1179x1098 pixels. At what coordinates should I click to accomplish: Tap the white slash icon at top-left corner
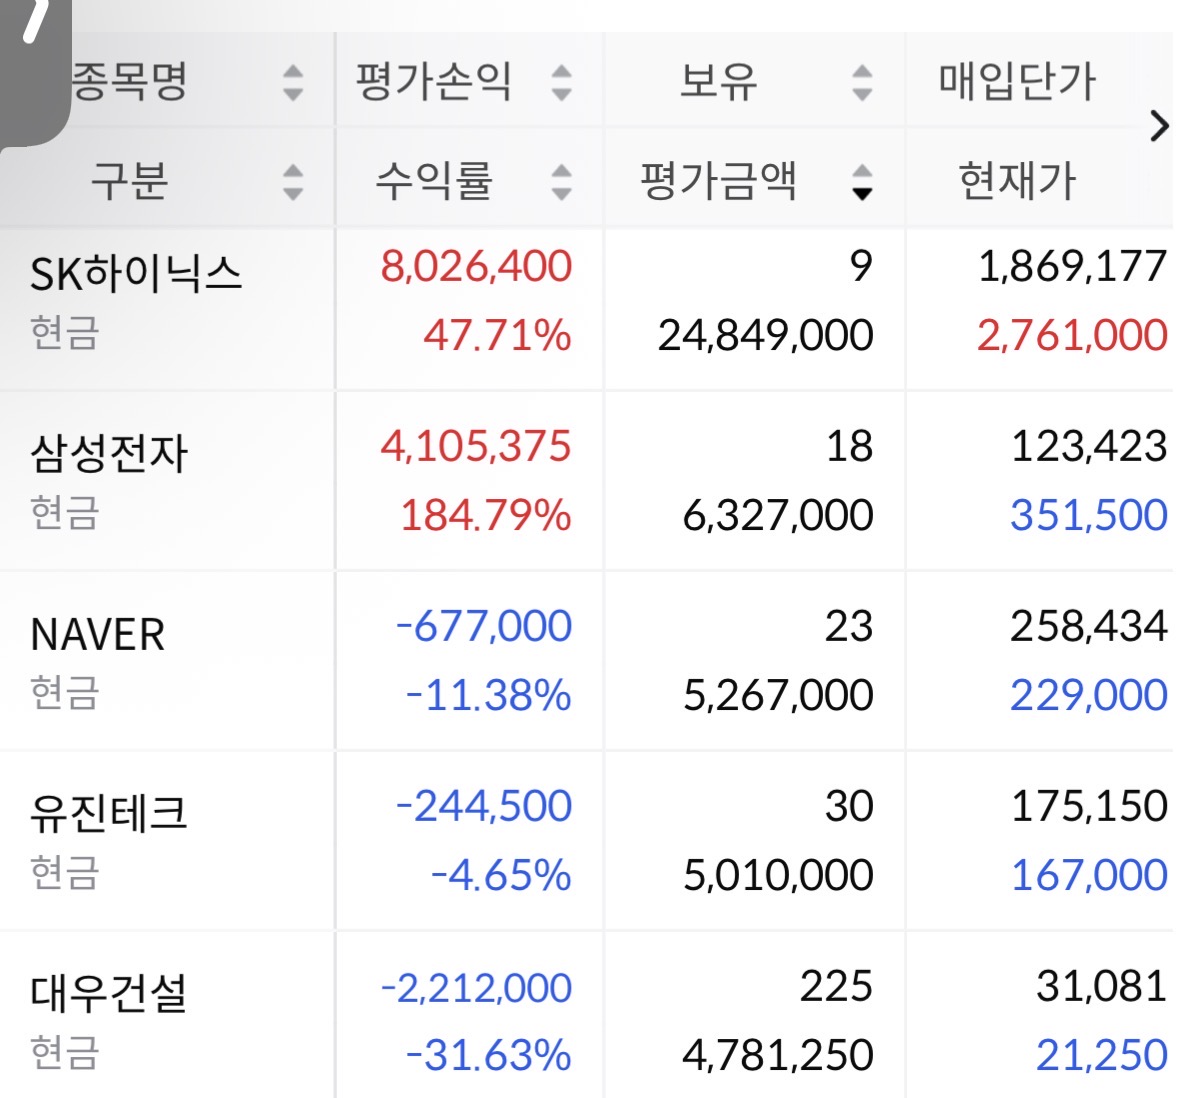click(35, 20)
